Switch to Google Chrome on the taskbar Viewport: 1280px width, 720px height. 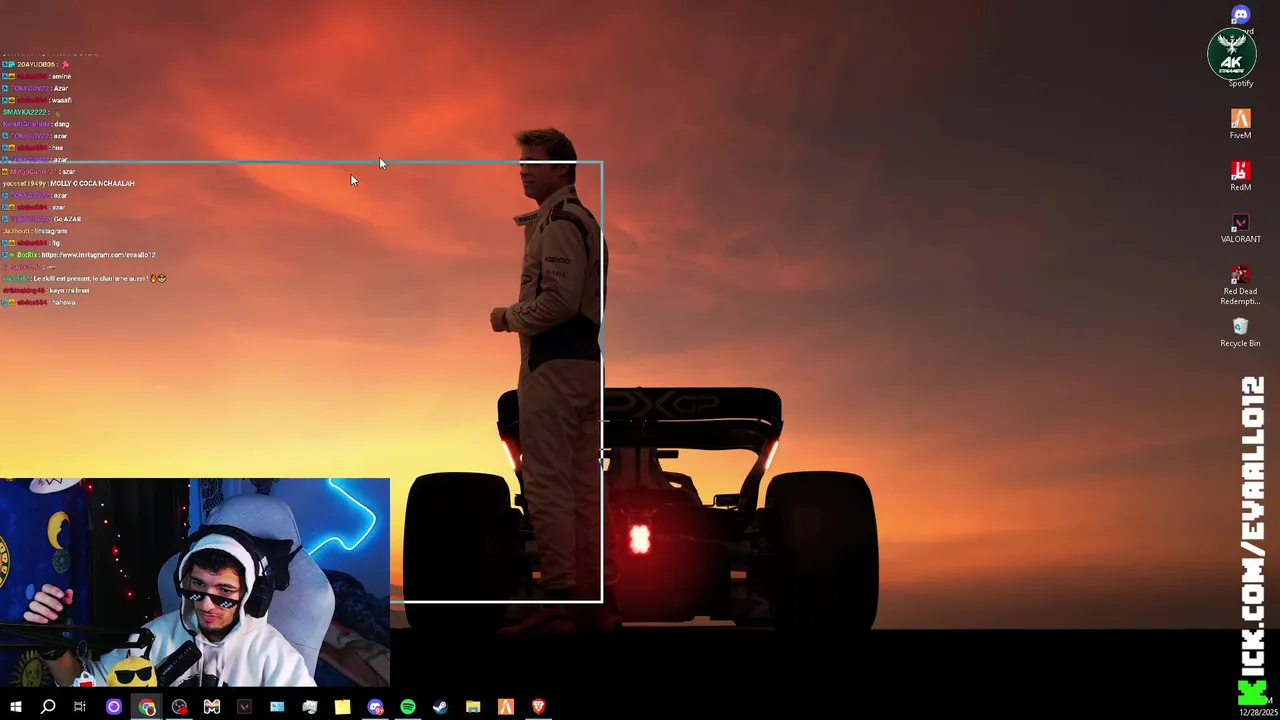(x=147, y=707)
